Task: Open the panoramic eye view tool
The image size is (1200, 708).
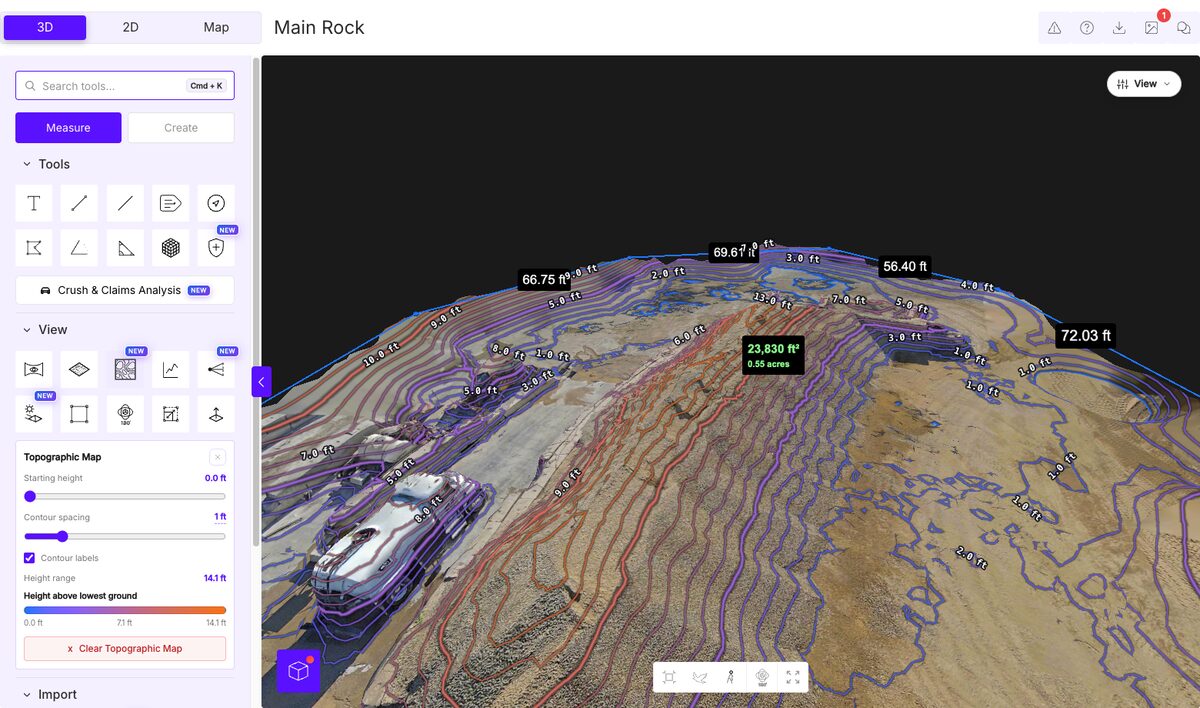Action: tap(33, 369)
